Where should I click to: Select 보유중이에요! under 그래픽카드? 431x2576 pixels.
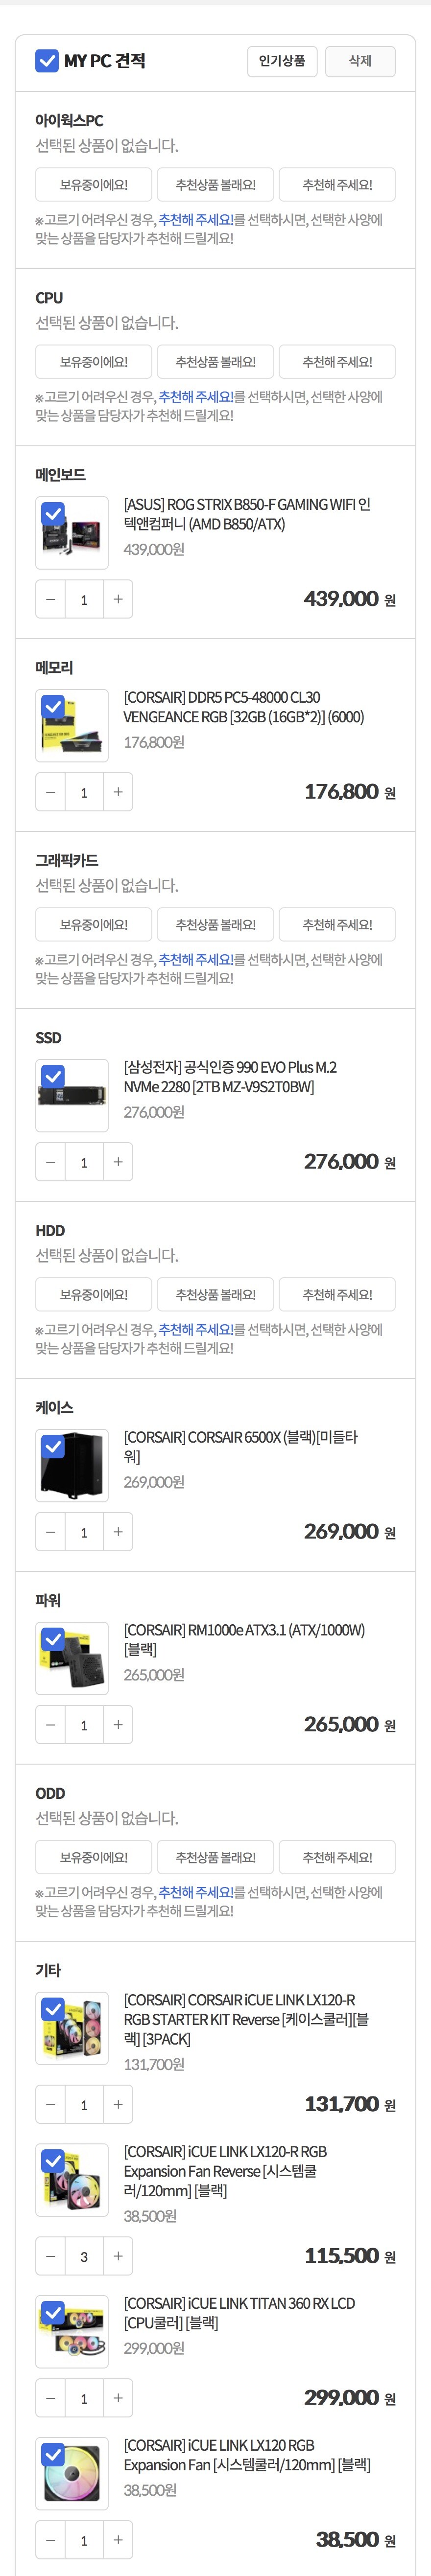pos(94,925)
